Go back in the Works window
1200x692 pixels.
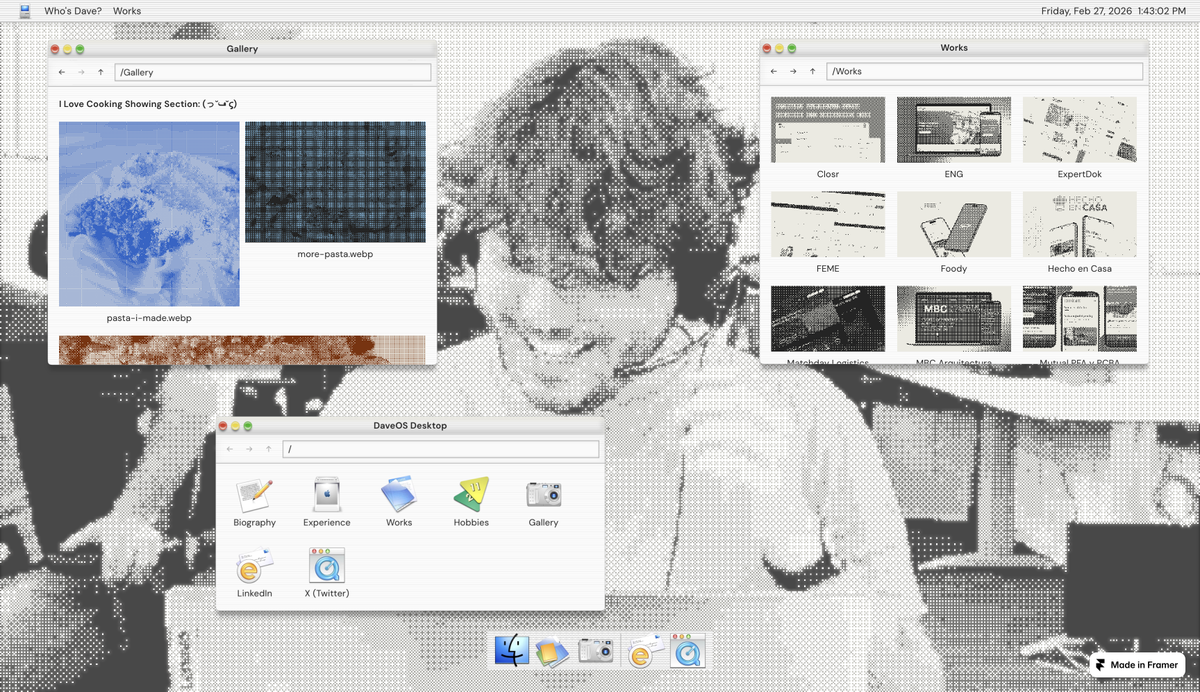point(774,71)
